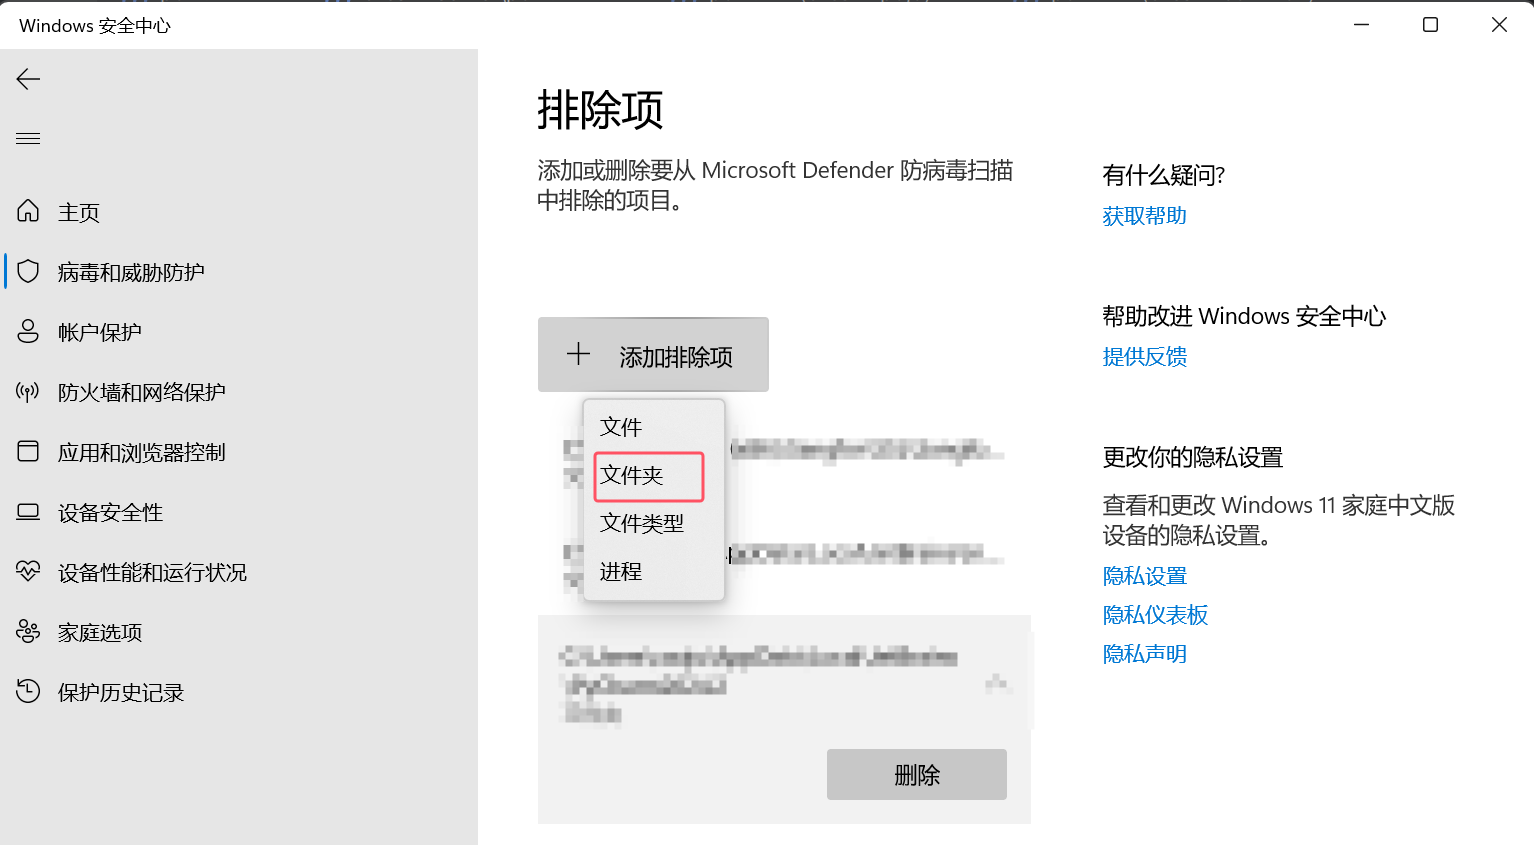The height and width of the screenshot is (845, 1534).
Task: Open the 获取帮助 link
Action: tap(1144, 216)
